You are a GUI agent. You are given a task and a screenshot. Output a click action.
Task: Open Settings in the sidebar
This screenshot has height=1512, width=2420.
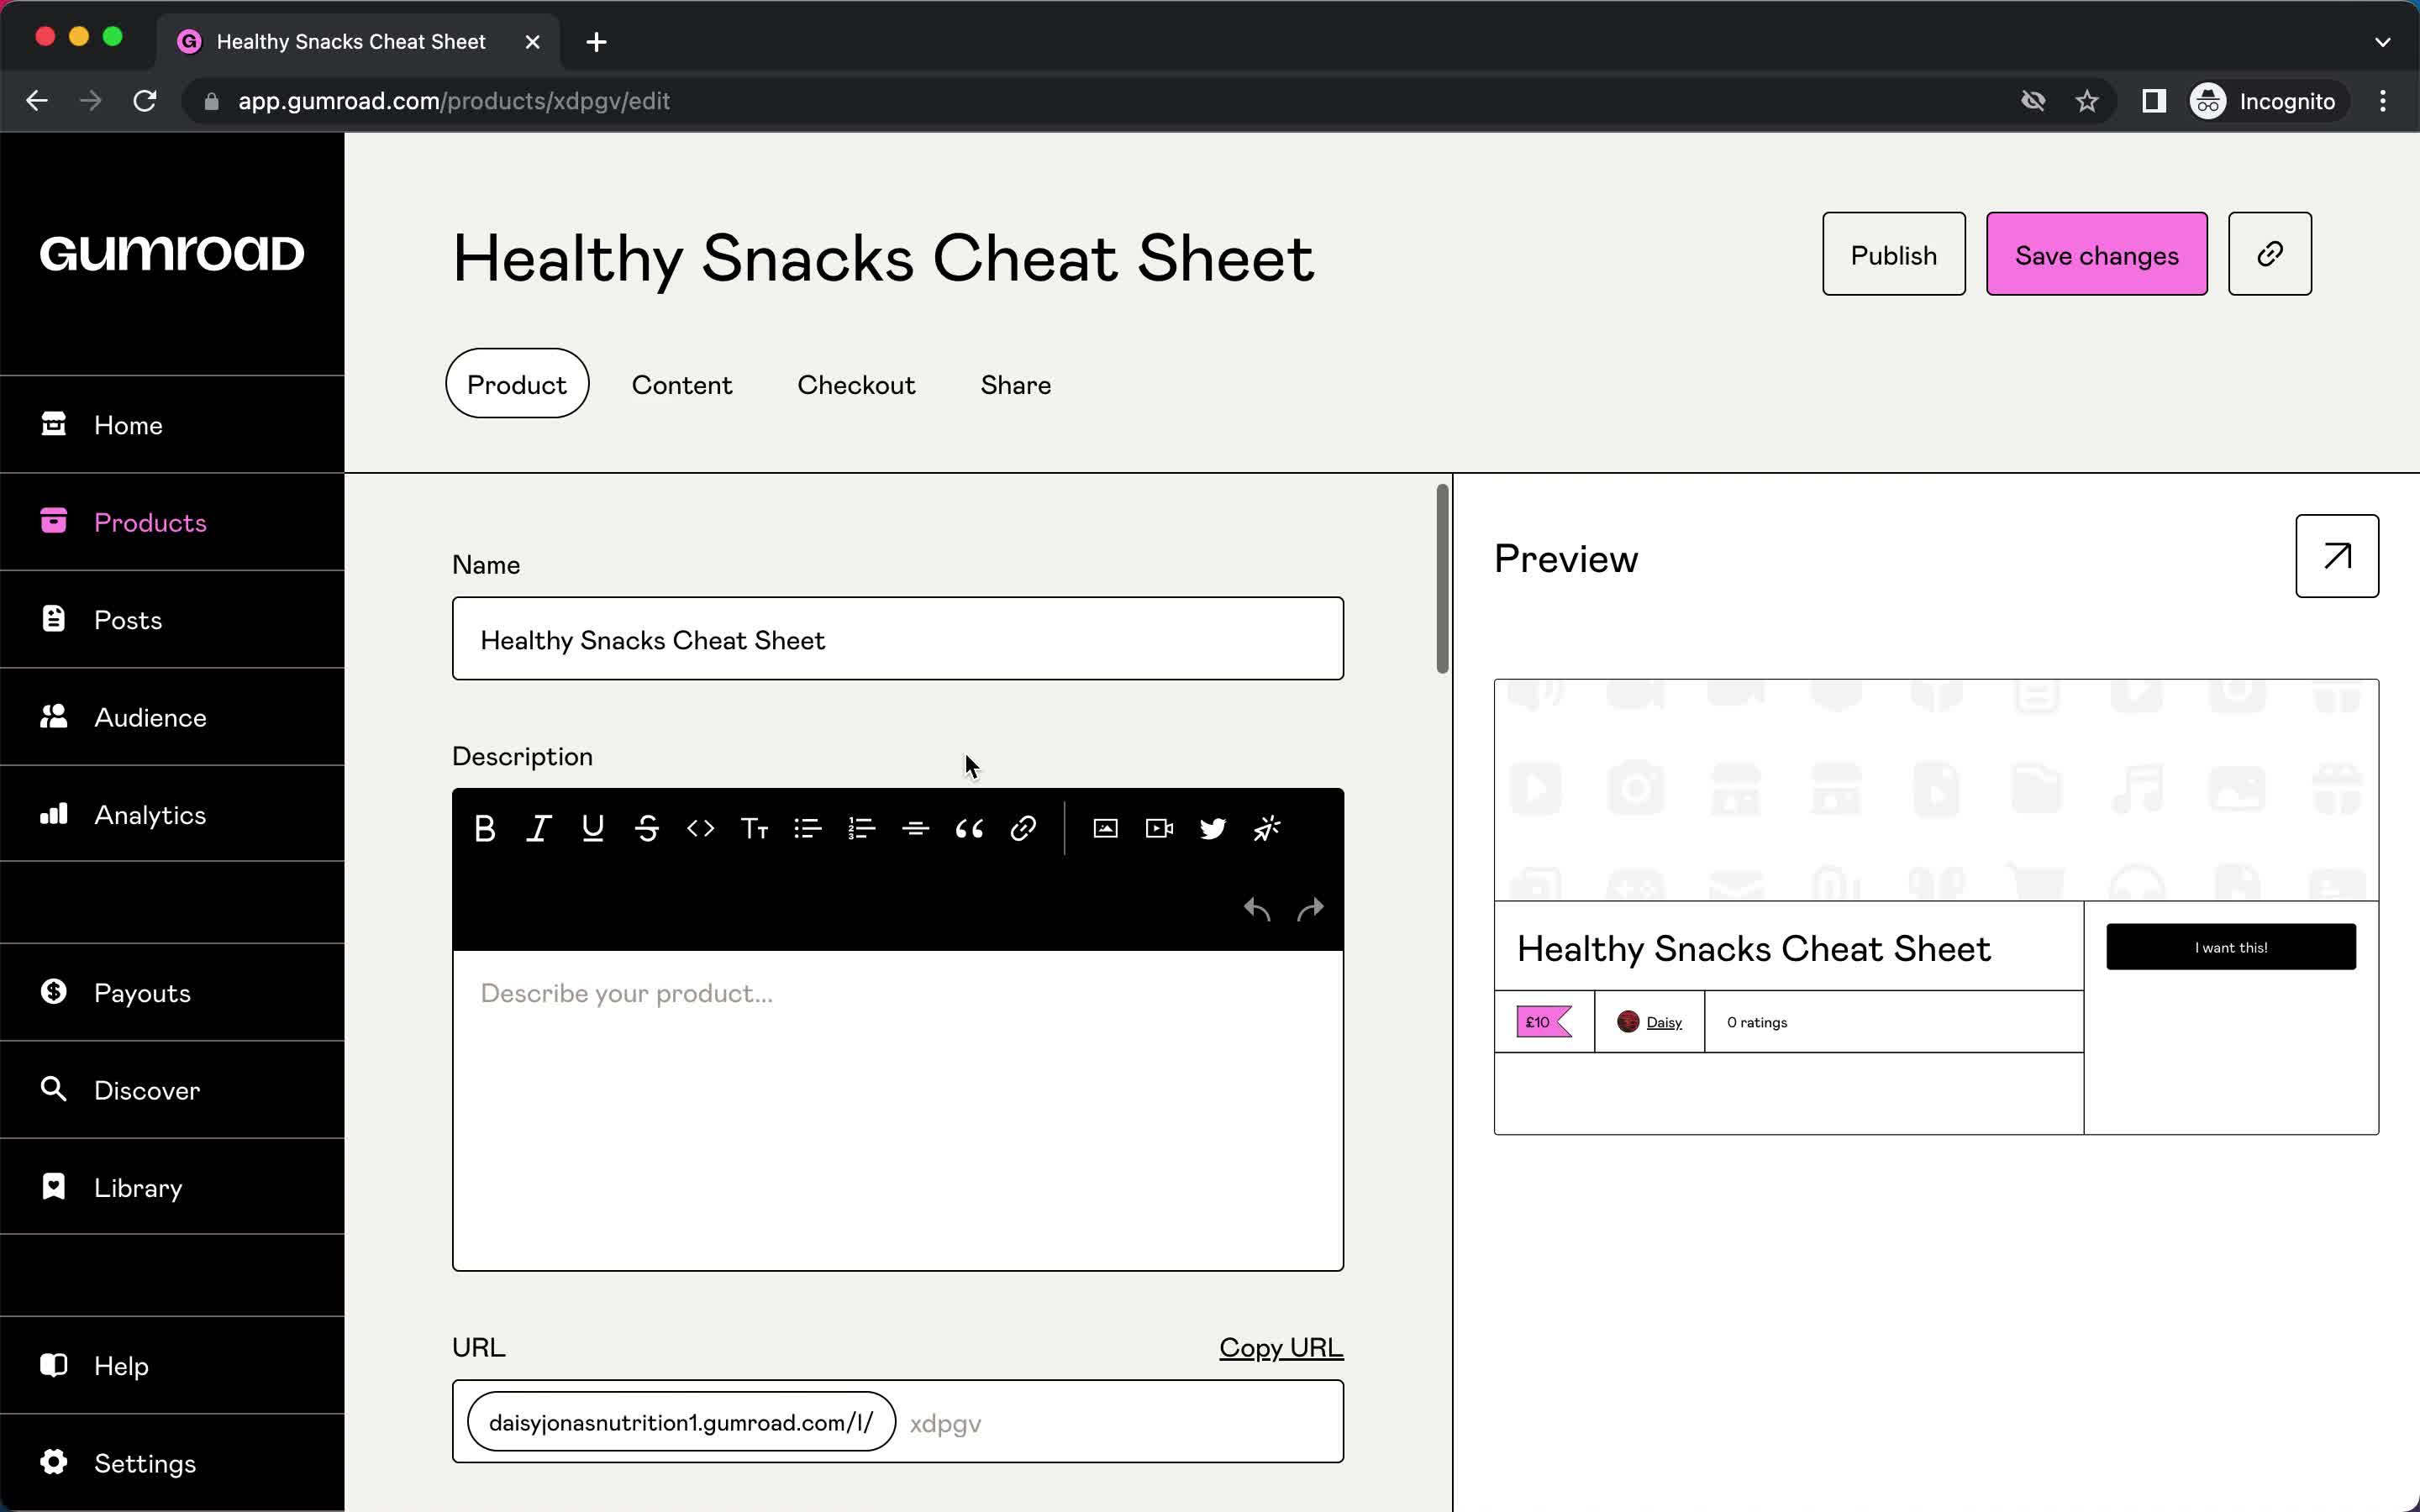click(x=172, y=1463)
